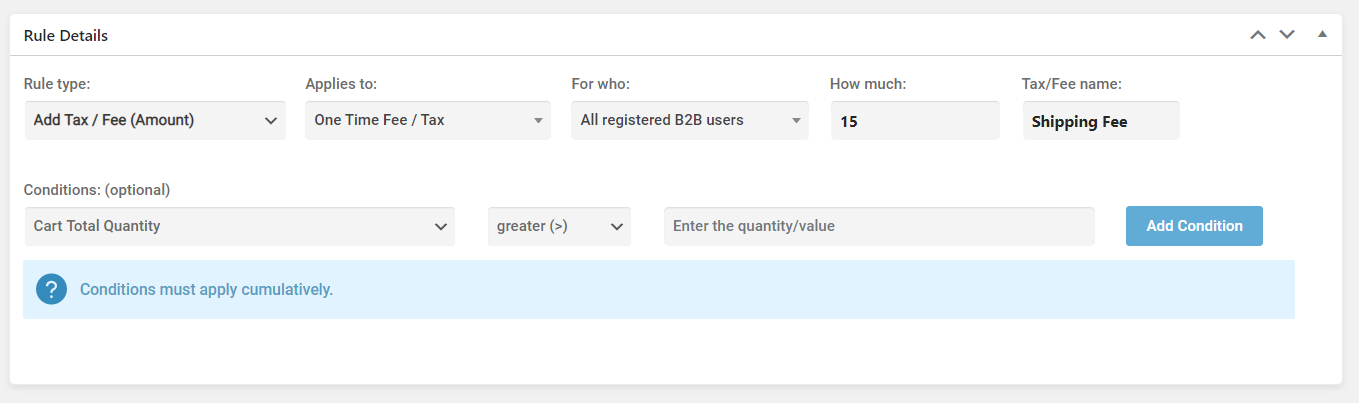
Task: Open the Rule type dropdown
Action: 155,120
